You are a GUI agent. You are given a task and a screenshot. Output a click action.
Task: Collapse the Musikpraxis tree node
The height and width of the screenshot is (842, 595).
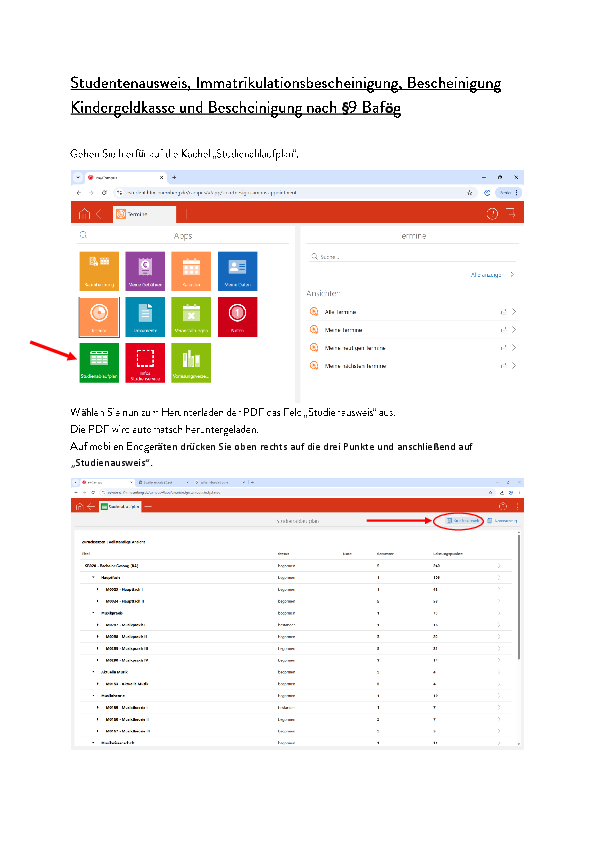click(x=93, y=613)
